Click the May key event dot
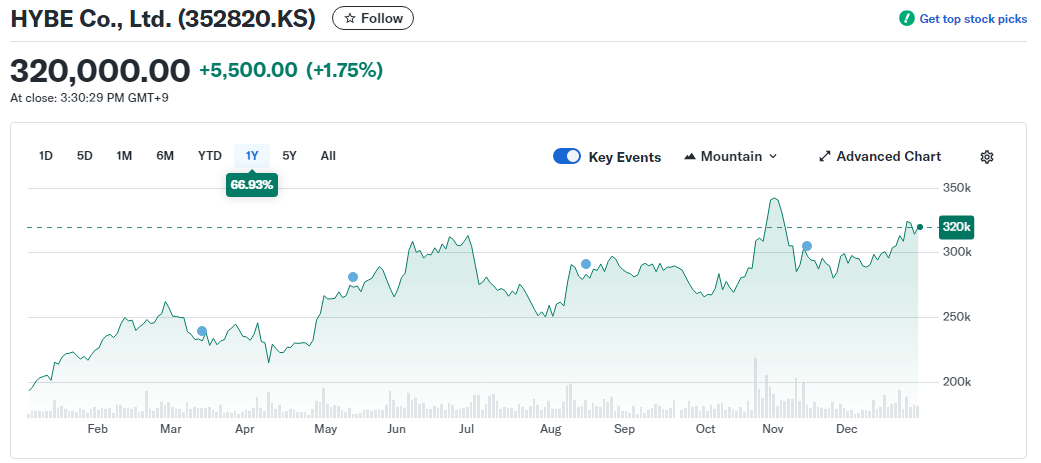 (352, 277)
